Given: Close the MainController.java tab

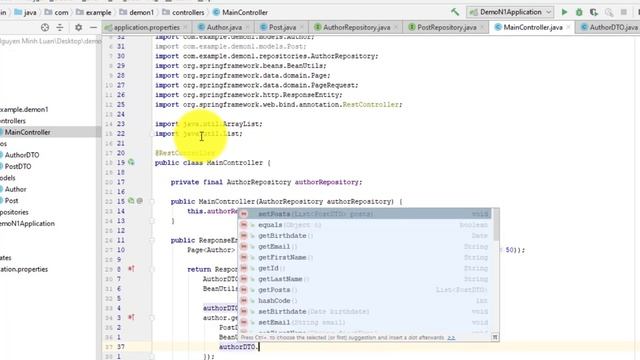Looking at the screenshot, I should pyautogui.click(x=568, y=27).
